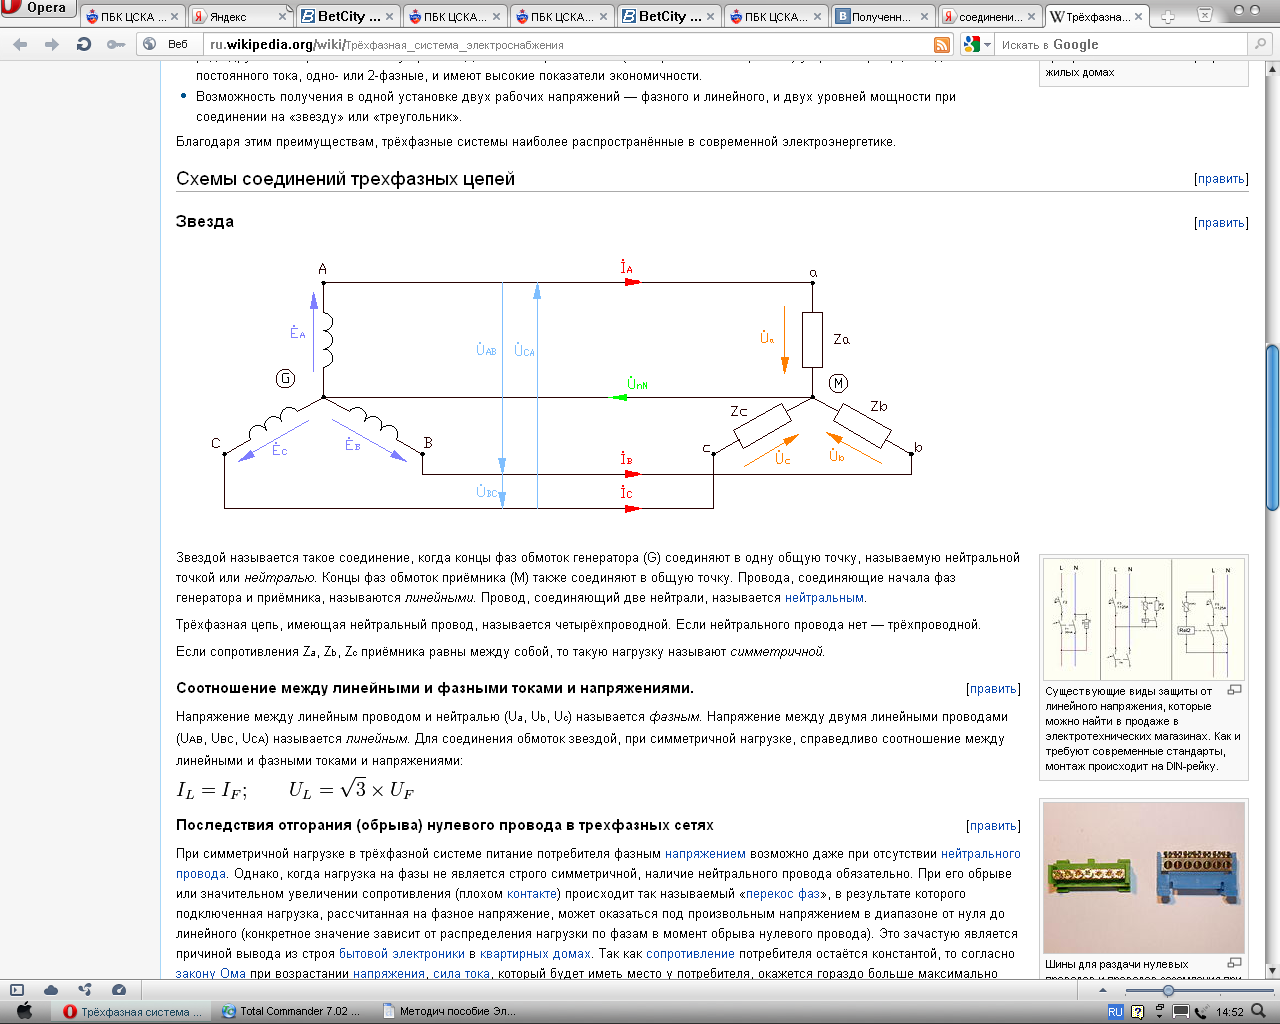Click the scrollbar down arrow
This screenshot has height=1024, width=1280.
pyautogui.click(x=1272, y=970)
